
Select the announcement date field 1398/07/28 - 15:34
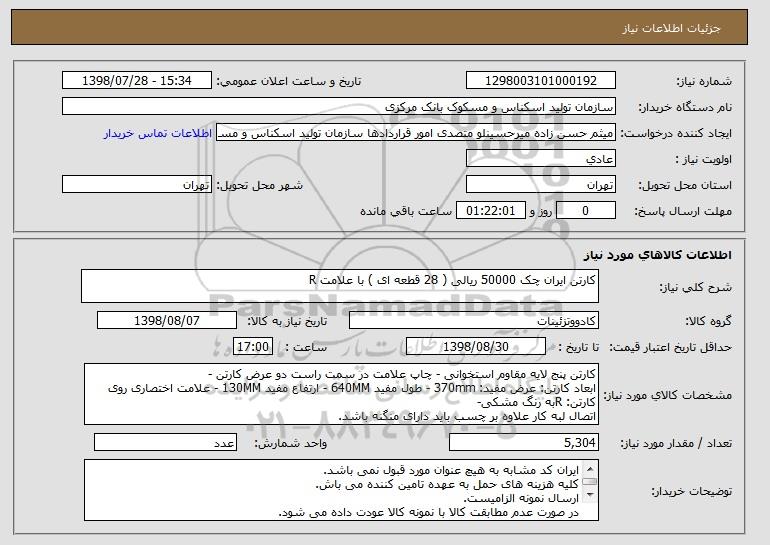click(x=137, y=81)
